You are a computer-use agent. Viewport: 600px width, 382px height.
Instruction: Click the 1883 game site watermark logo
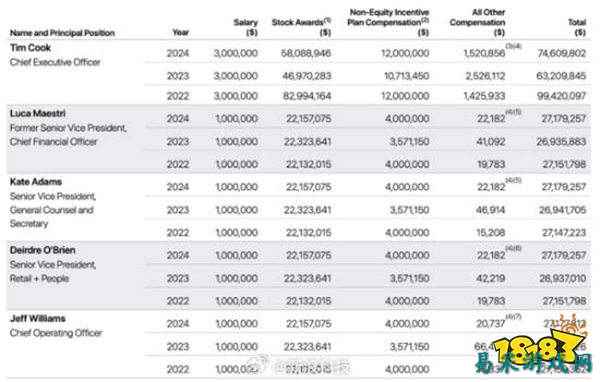532,350
